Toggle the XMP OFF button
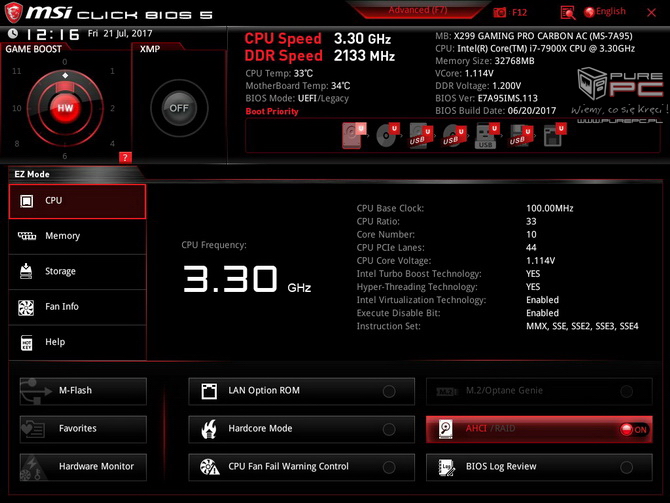The height and width of the screenshot is (503, 670). click(x=179, y=108)
